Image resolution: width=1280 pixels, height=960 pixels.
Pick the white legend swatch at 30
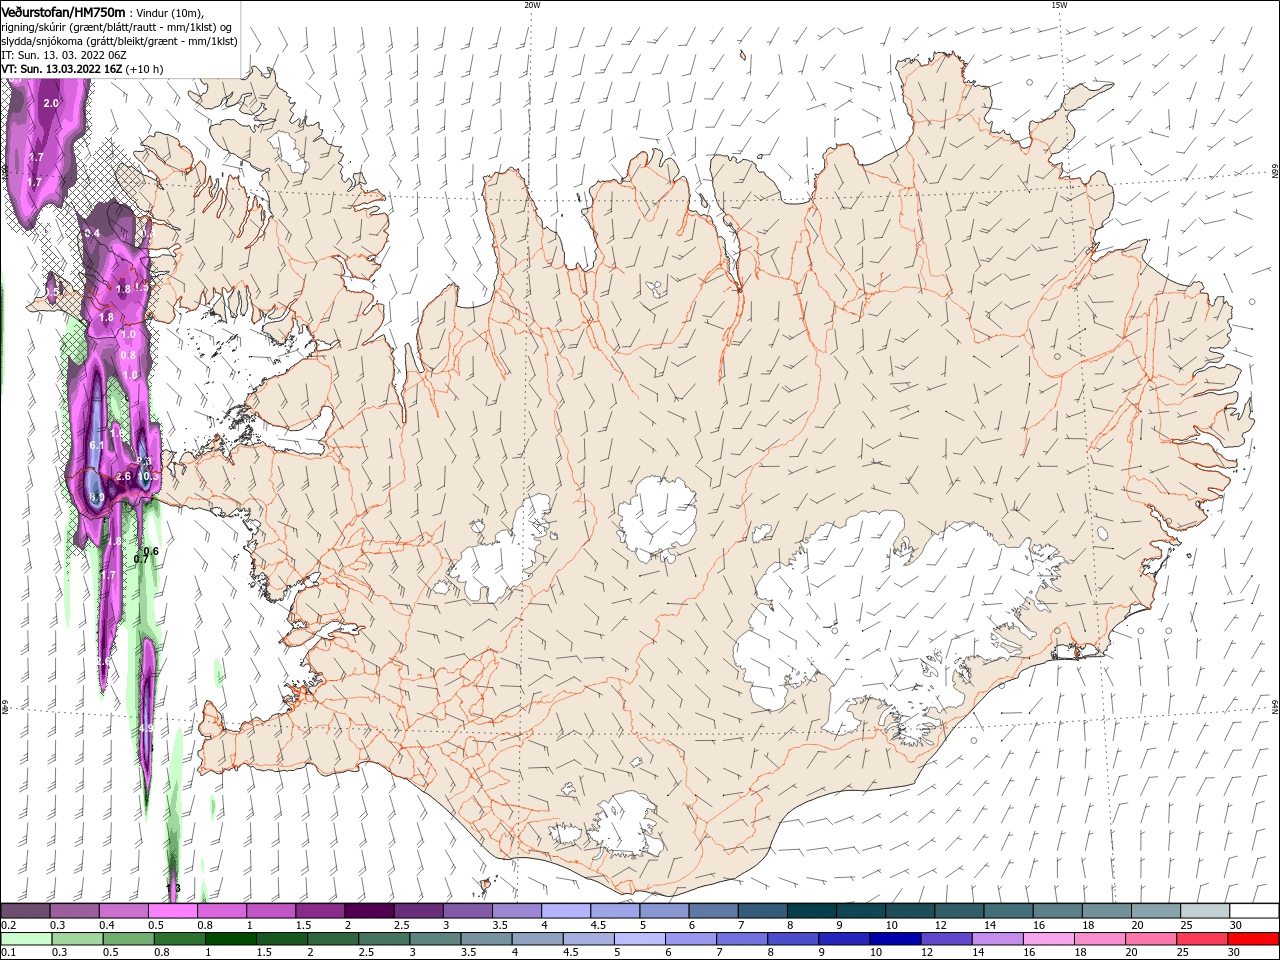tap(1254, 911)
